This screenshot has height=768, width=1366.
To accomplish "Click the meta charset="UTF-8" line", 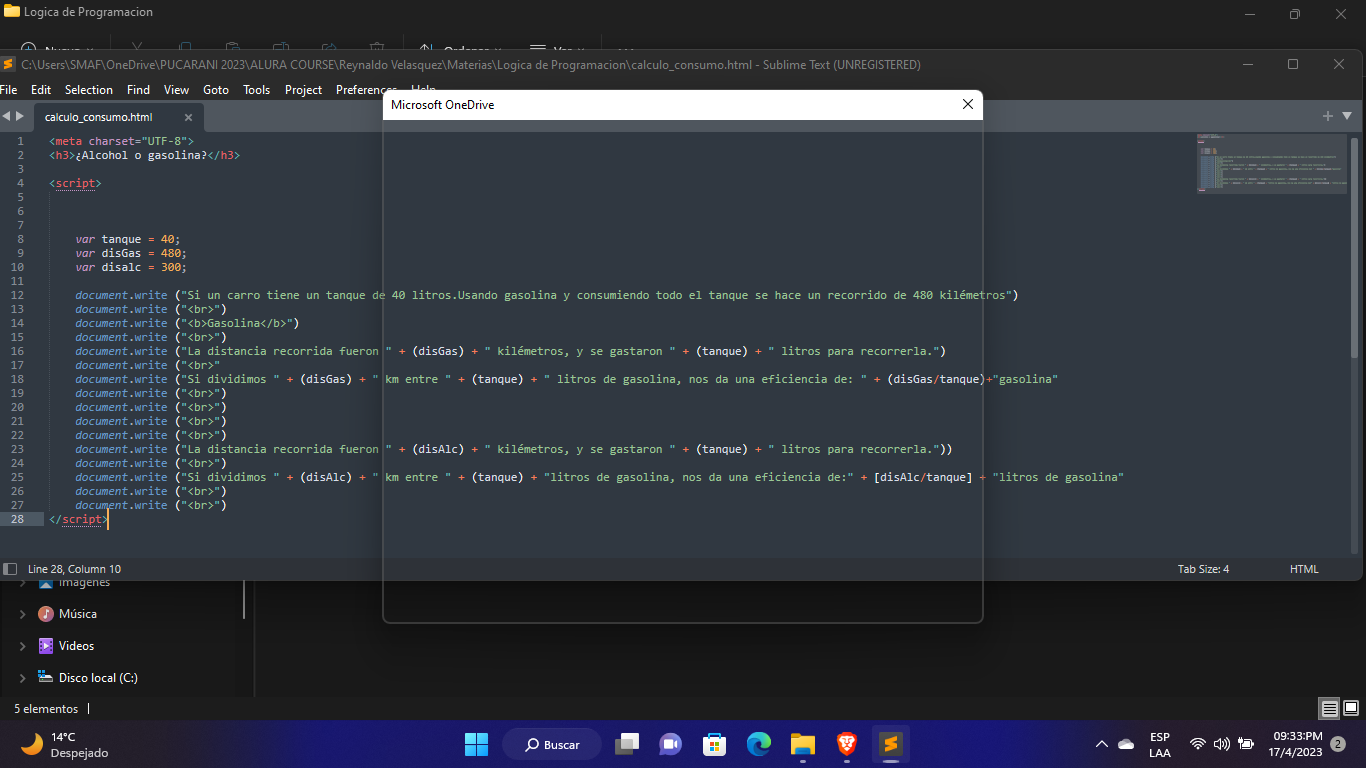I will 121,141.
